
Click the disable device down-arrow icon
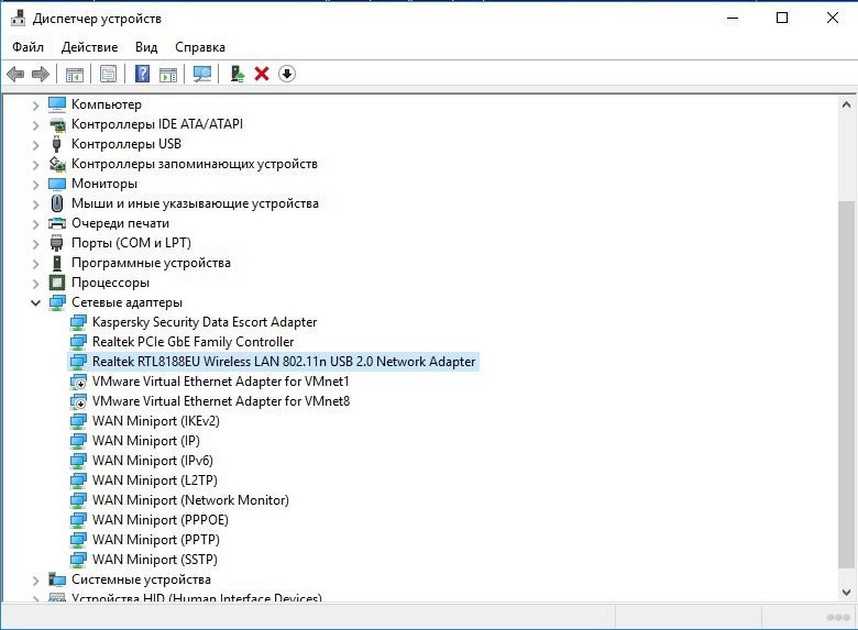(x=287, y=74)
